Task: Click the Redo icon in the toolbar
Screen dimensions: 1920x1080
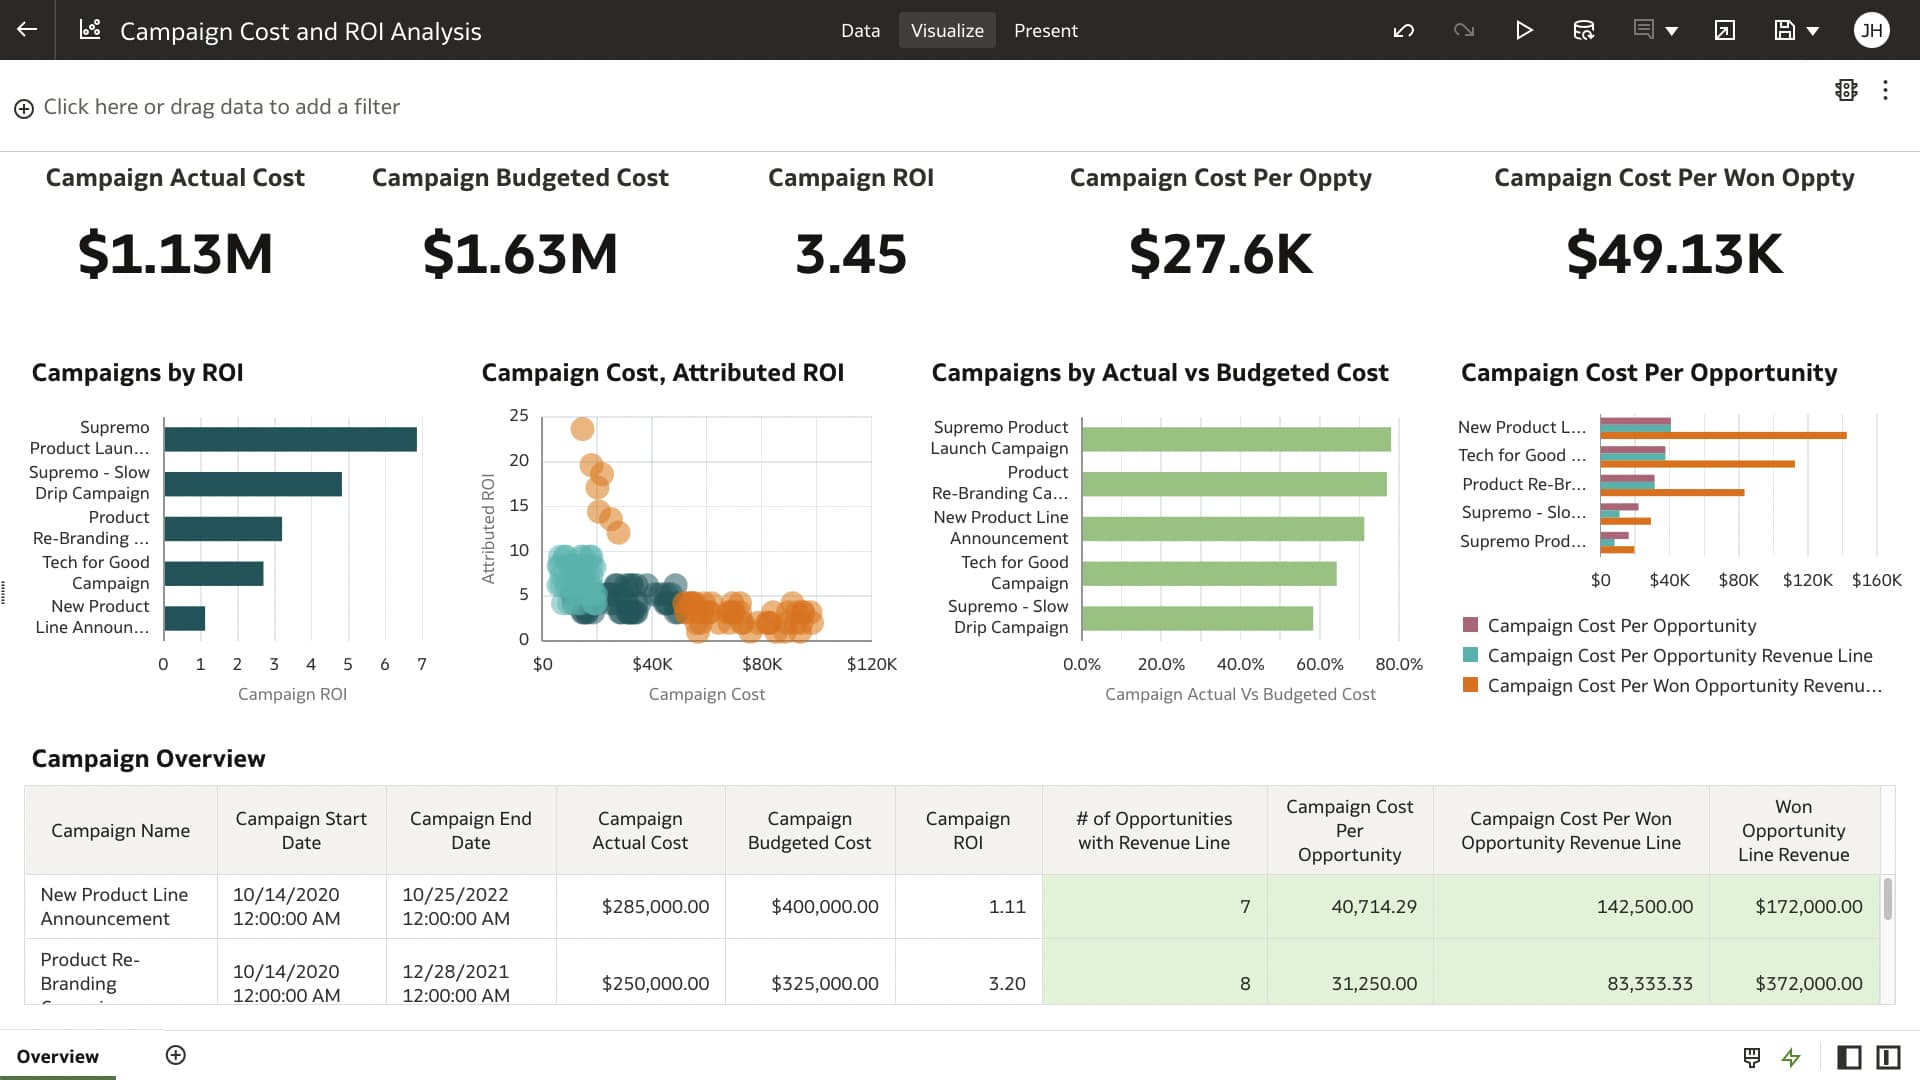Action: [1464, 30]
